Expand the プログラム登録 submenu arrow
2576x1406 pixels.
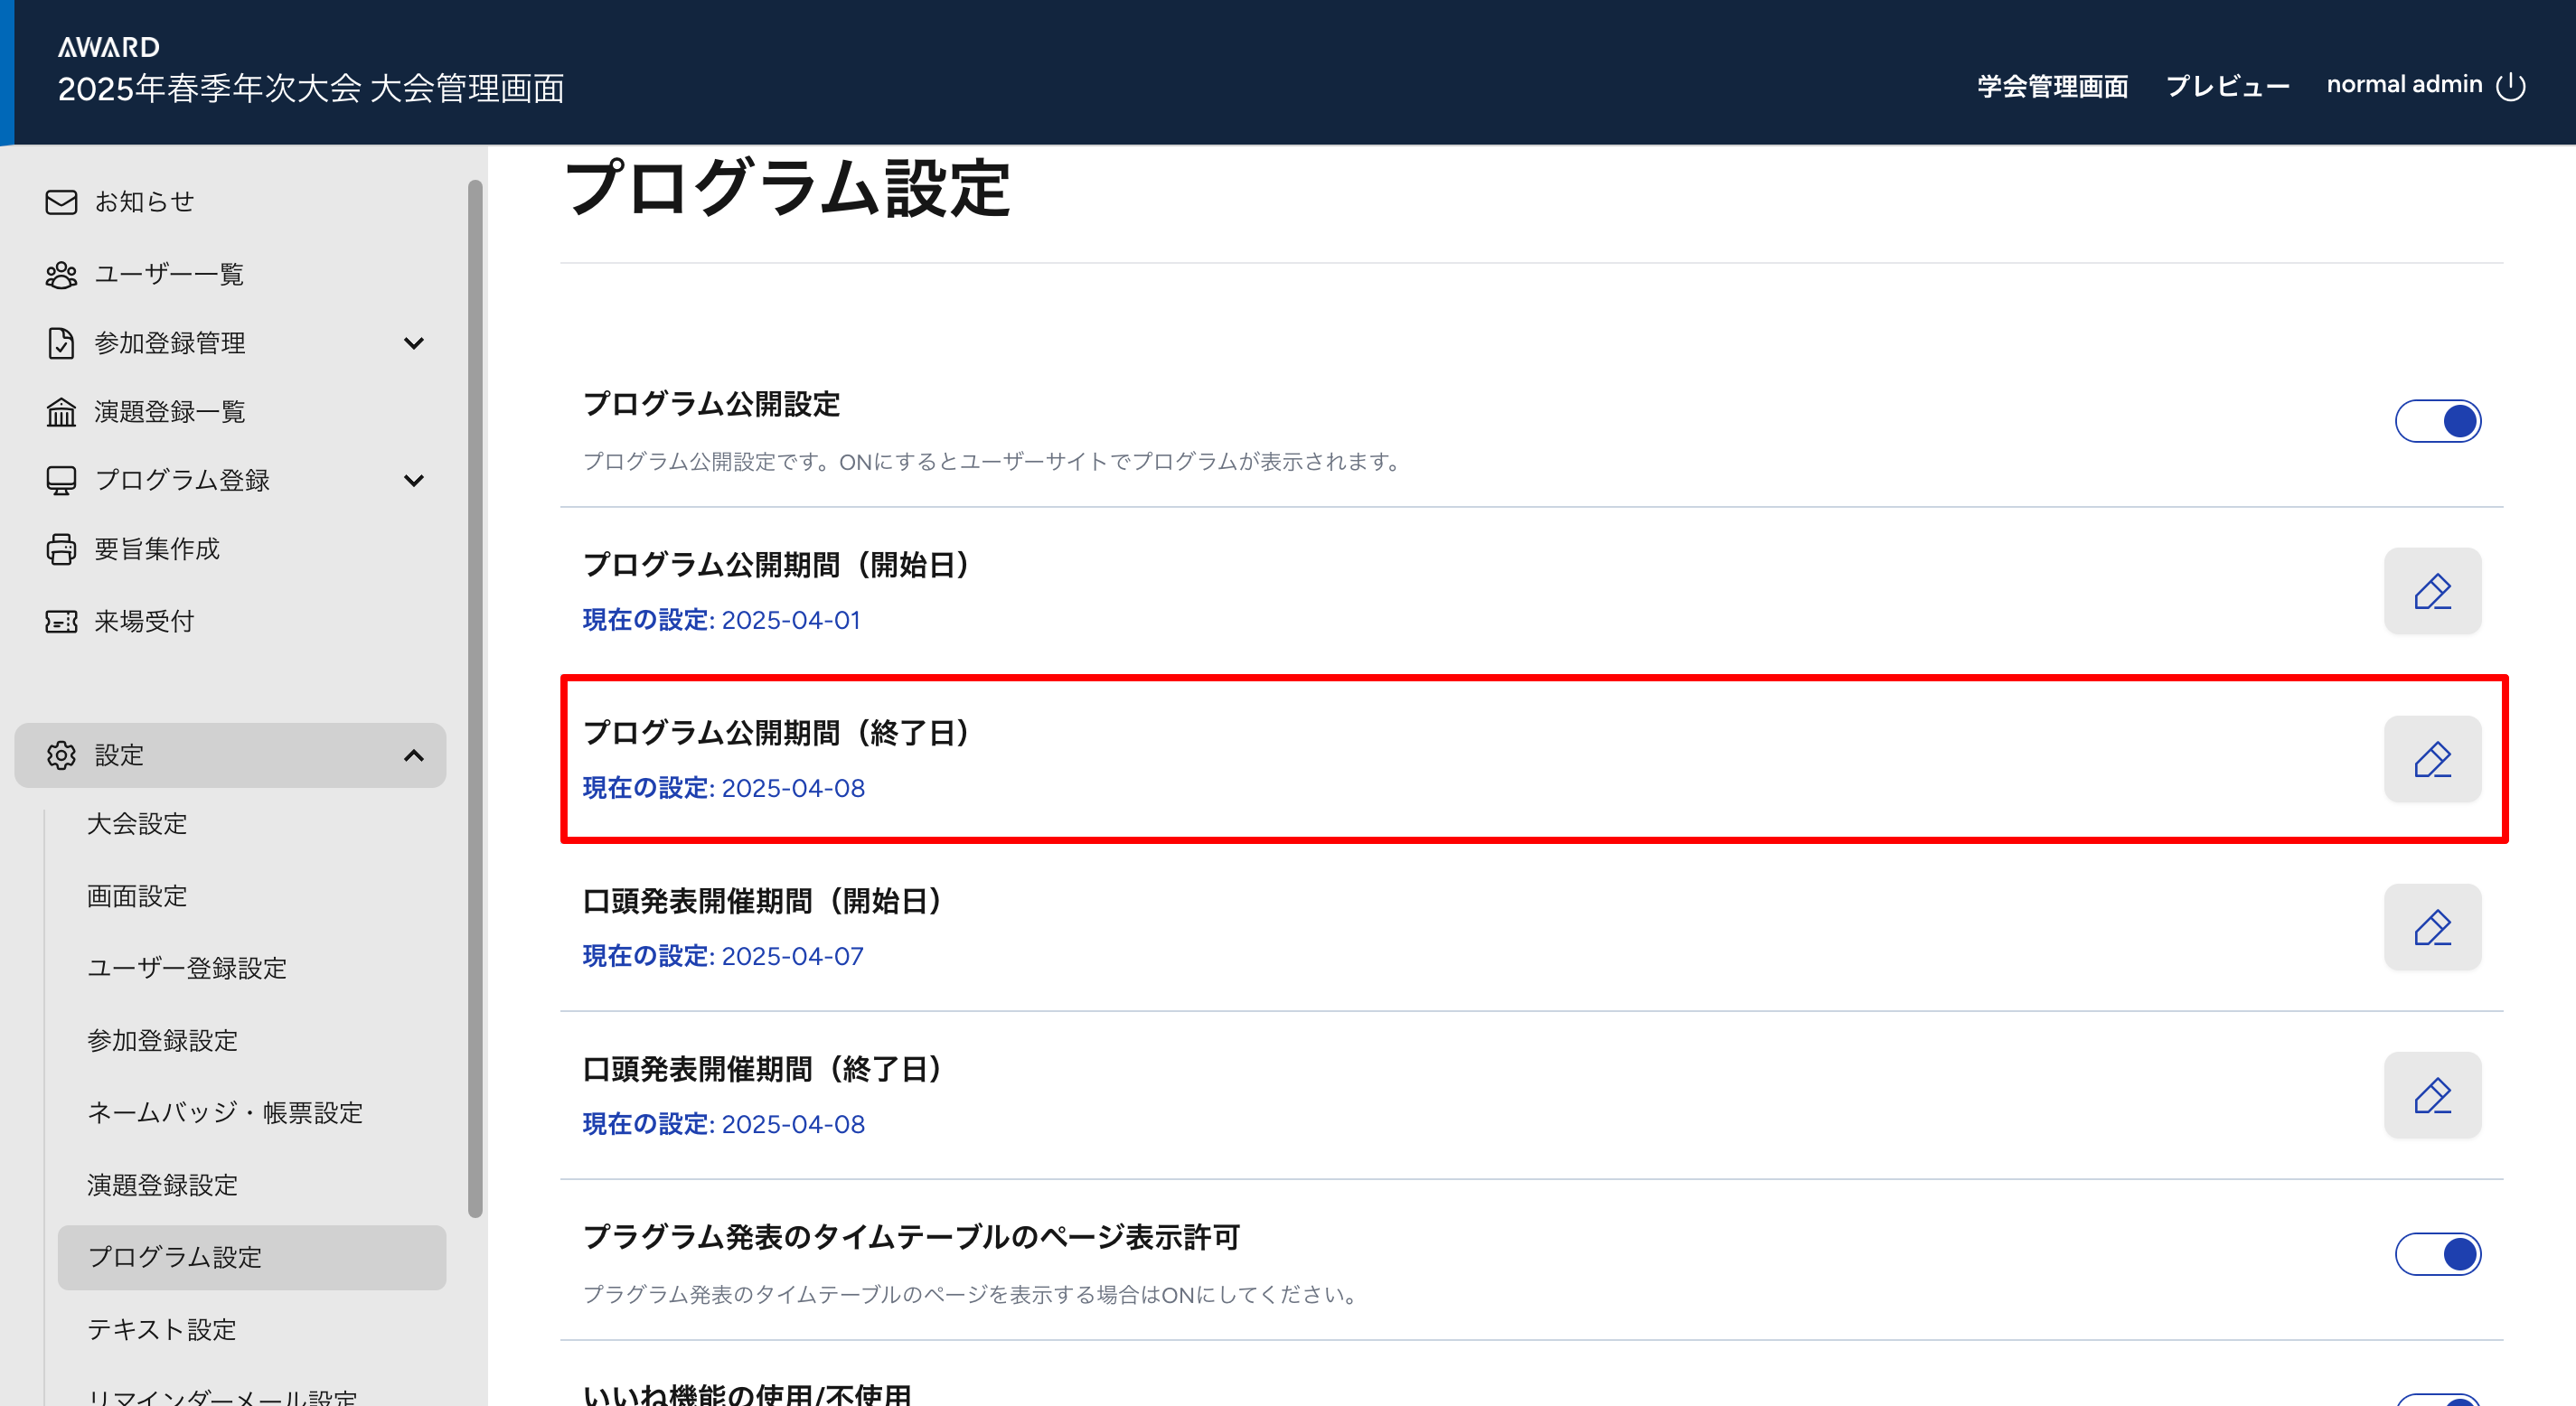(x=414, y=481)
